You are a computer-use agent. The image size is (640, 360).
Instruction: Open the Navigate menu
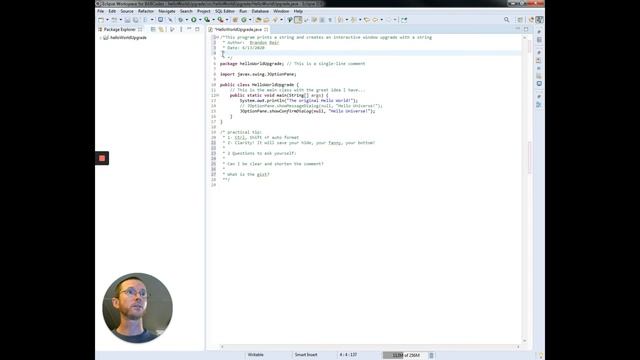point(167,11)
